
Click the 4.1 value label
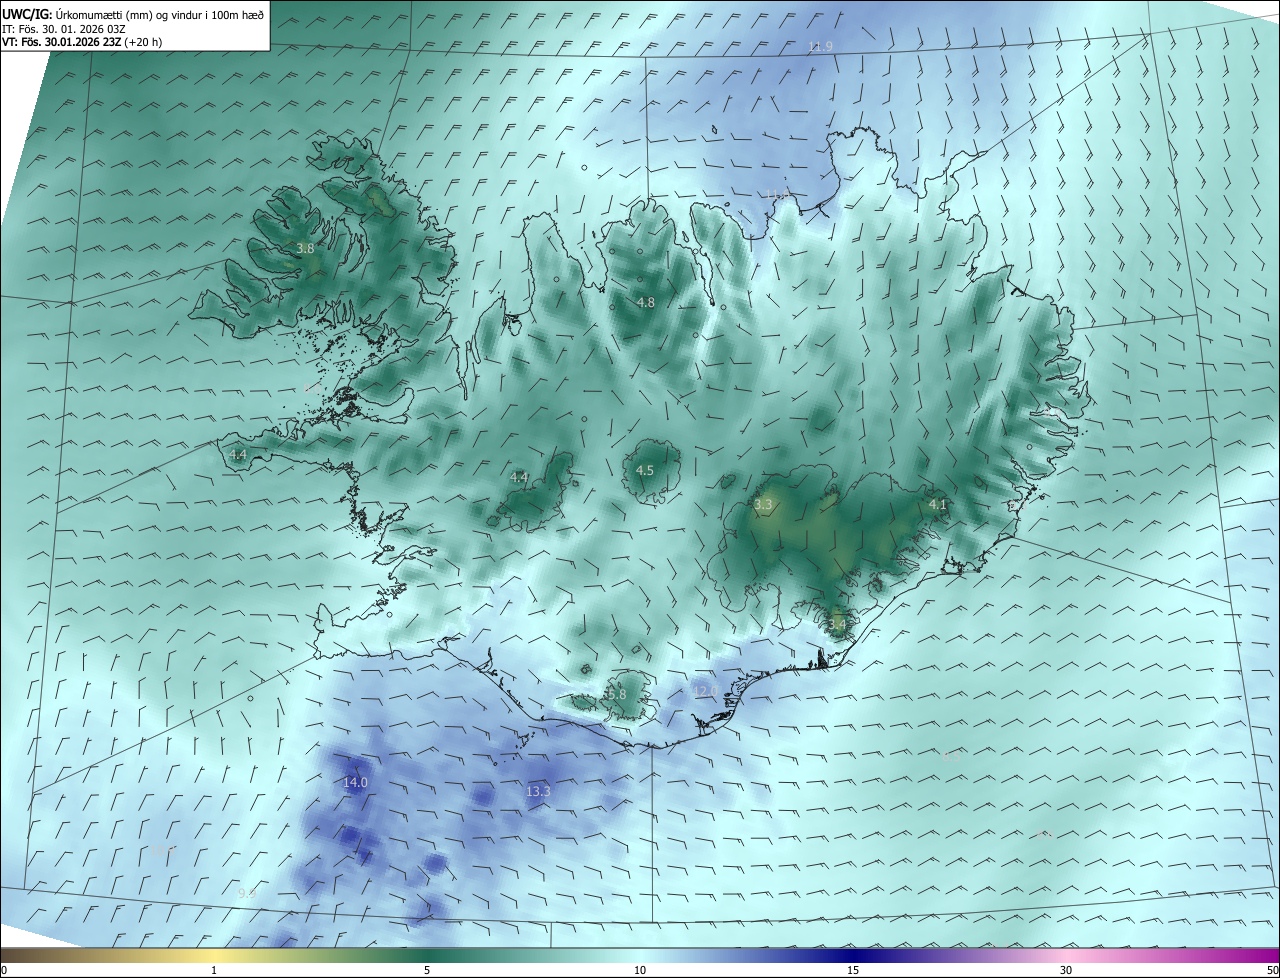coord(937,505)
